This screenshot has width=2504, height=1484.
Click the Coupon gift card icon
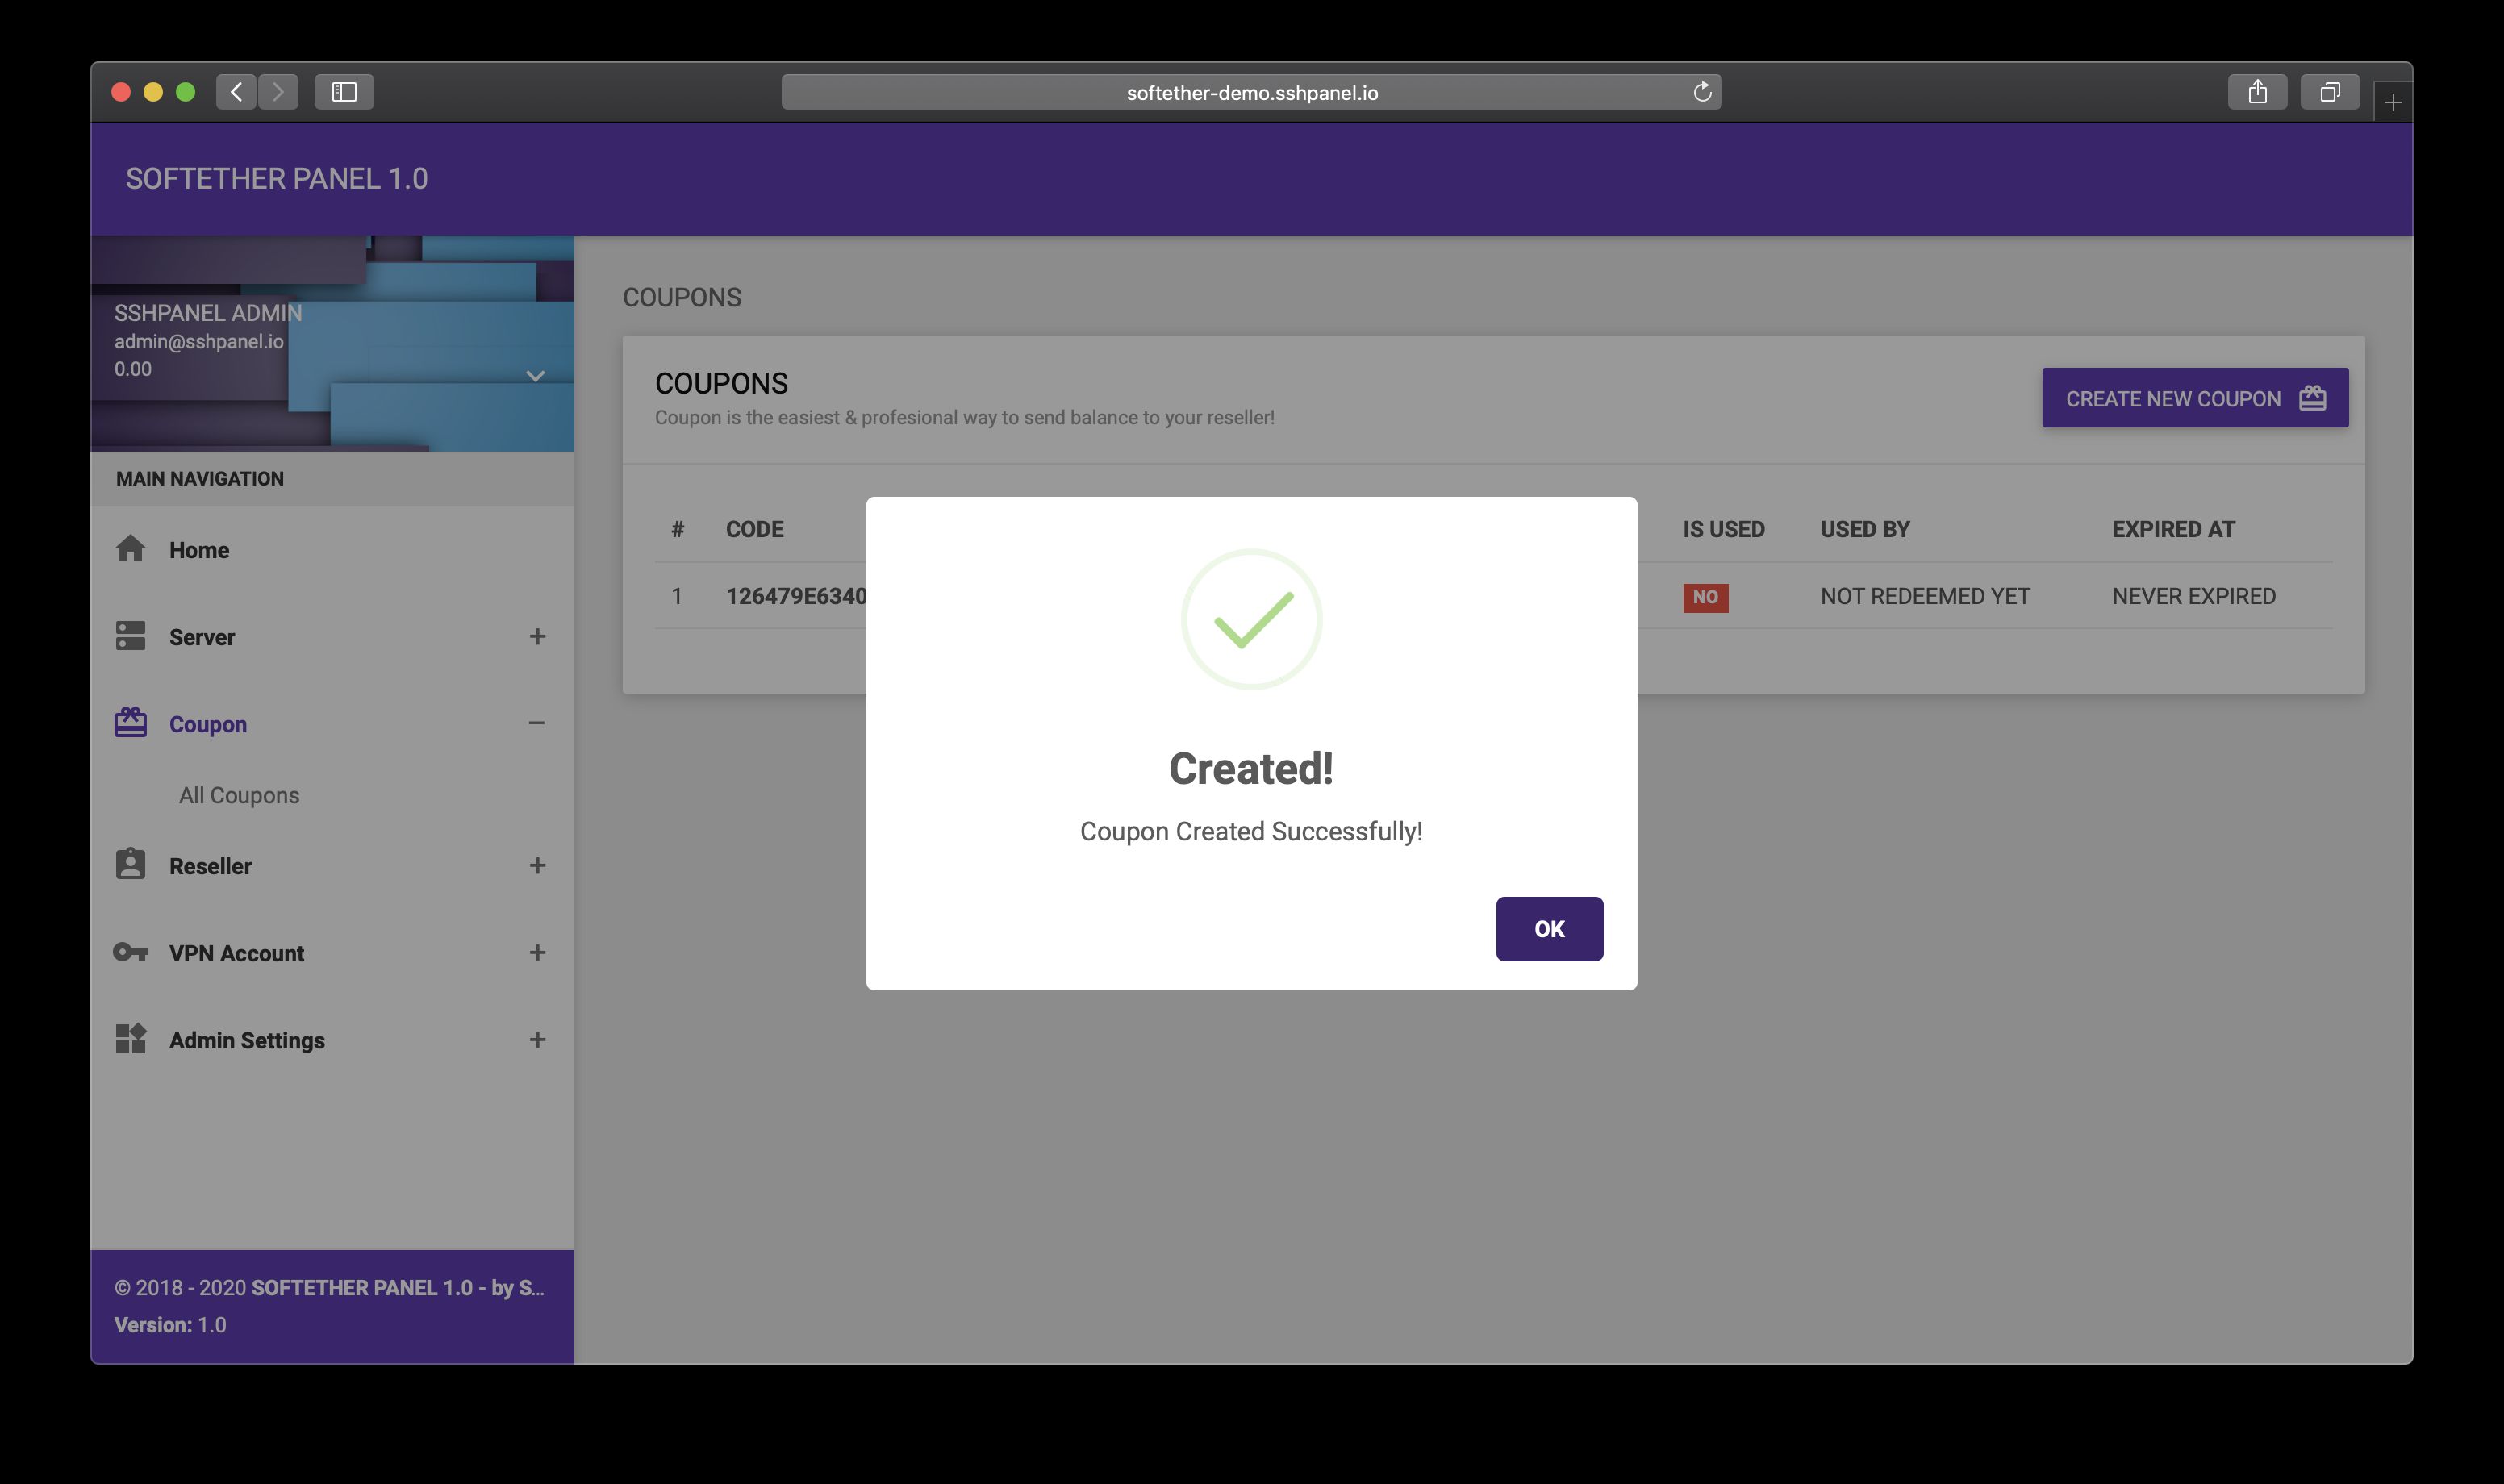point(130,722)
